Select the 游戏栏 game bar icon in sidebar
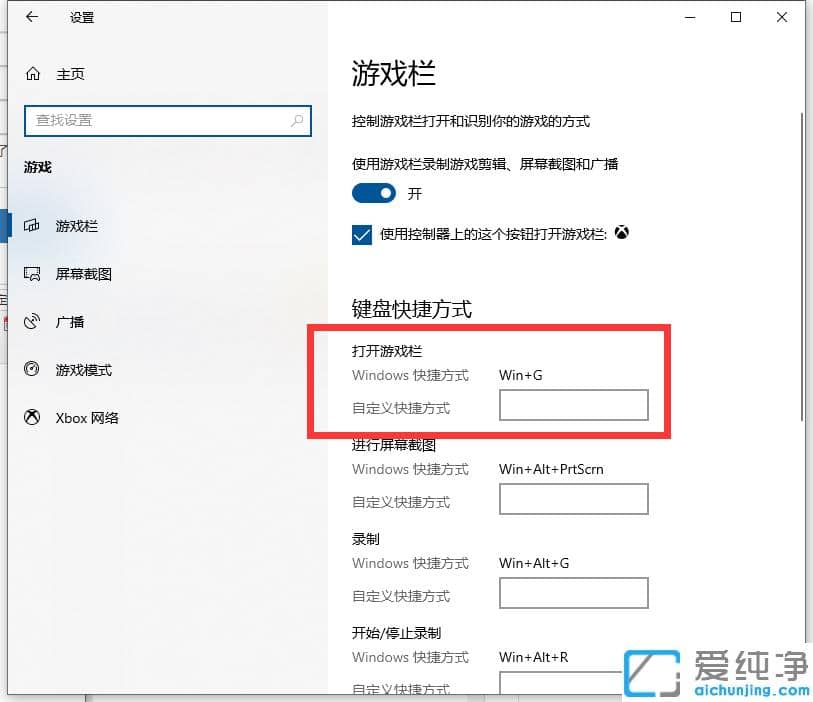This screenshot has width=813, height=702. click(x=33, y=226)
